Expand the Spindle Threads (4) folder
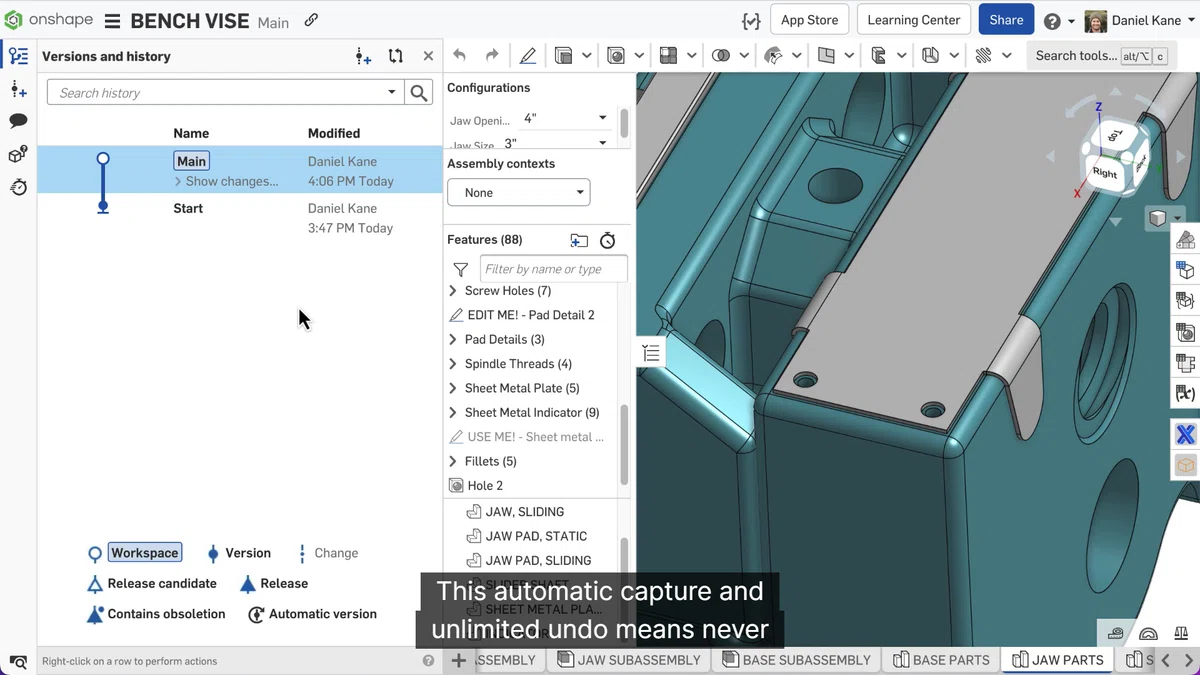Screen dimensions: 1200x675 click(x=453, y=364)
